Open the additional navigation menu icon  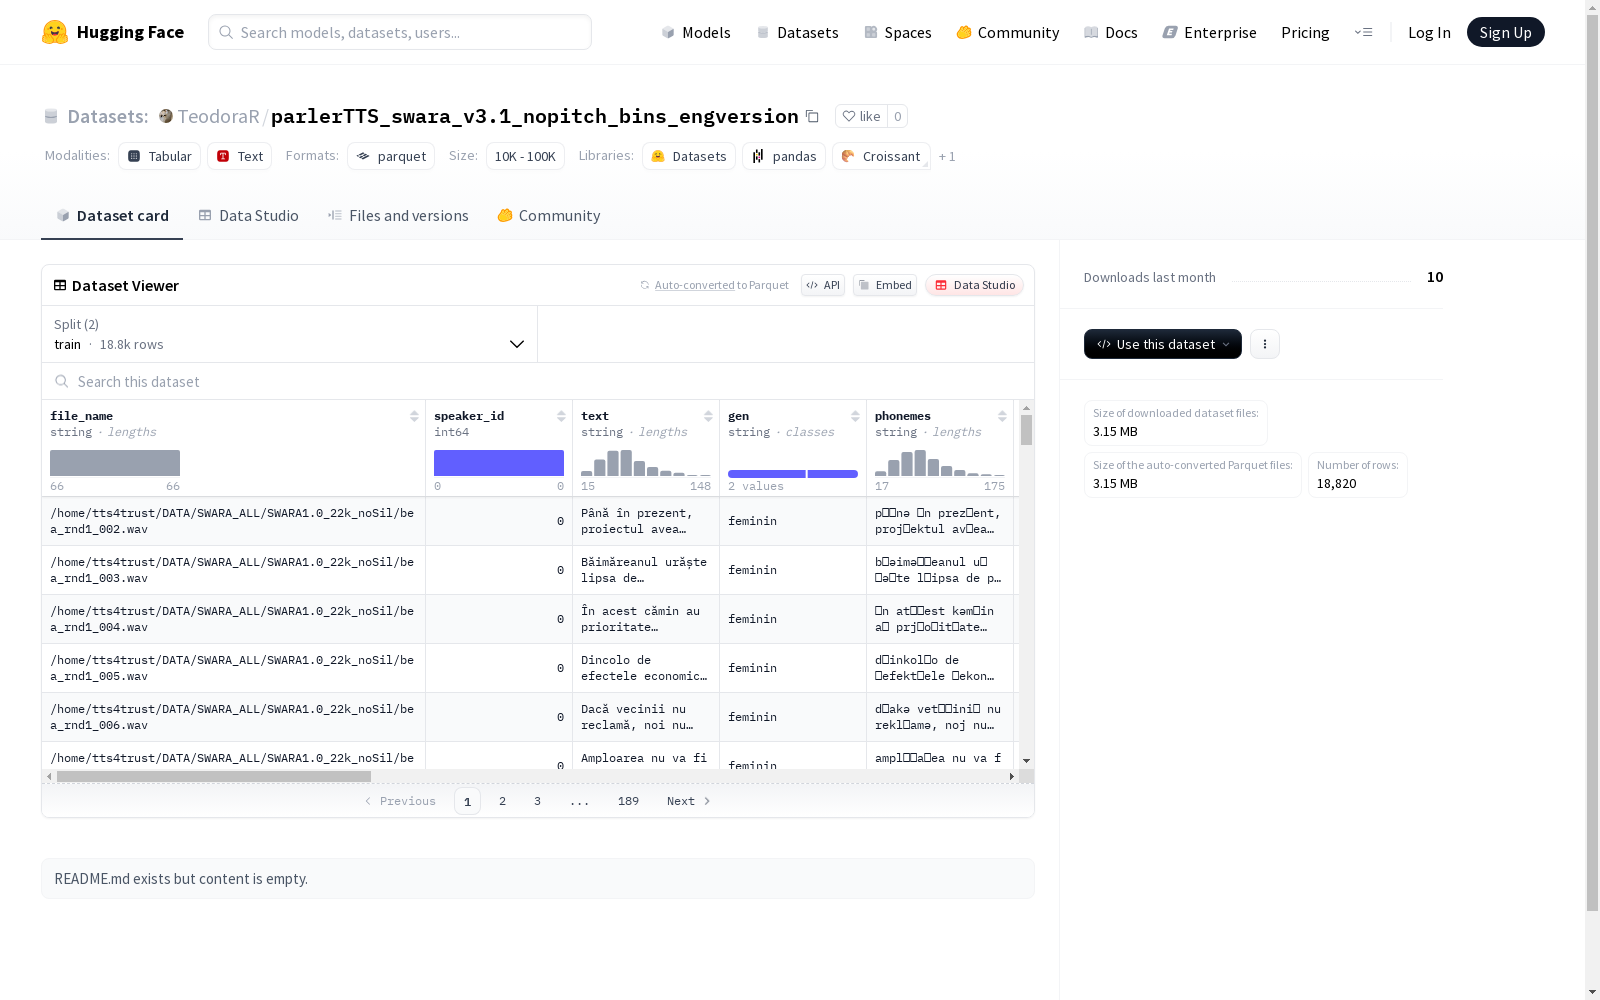pos(1363,32)
